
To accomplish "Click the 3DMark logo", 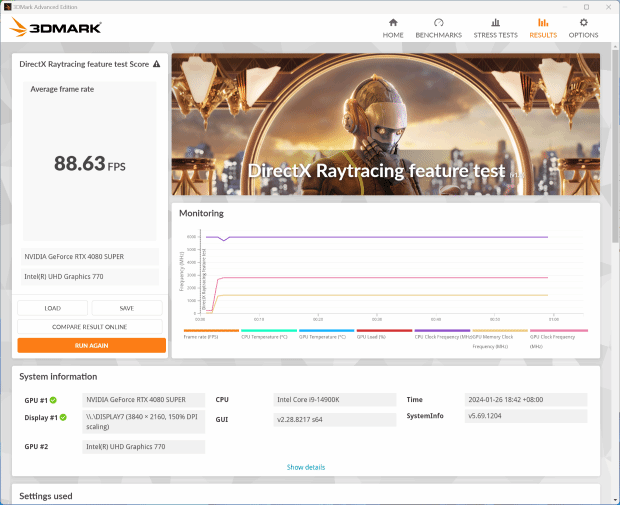I will click(55, 27).
